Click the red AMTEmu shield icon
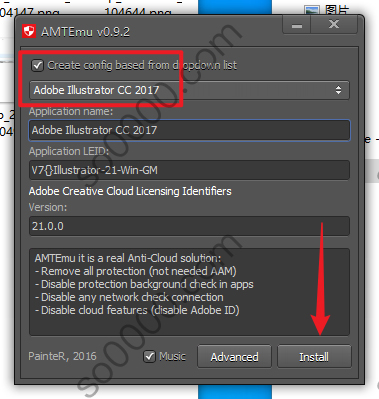 coord(29,32)
